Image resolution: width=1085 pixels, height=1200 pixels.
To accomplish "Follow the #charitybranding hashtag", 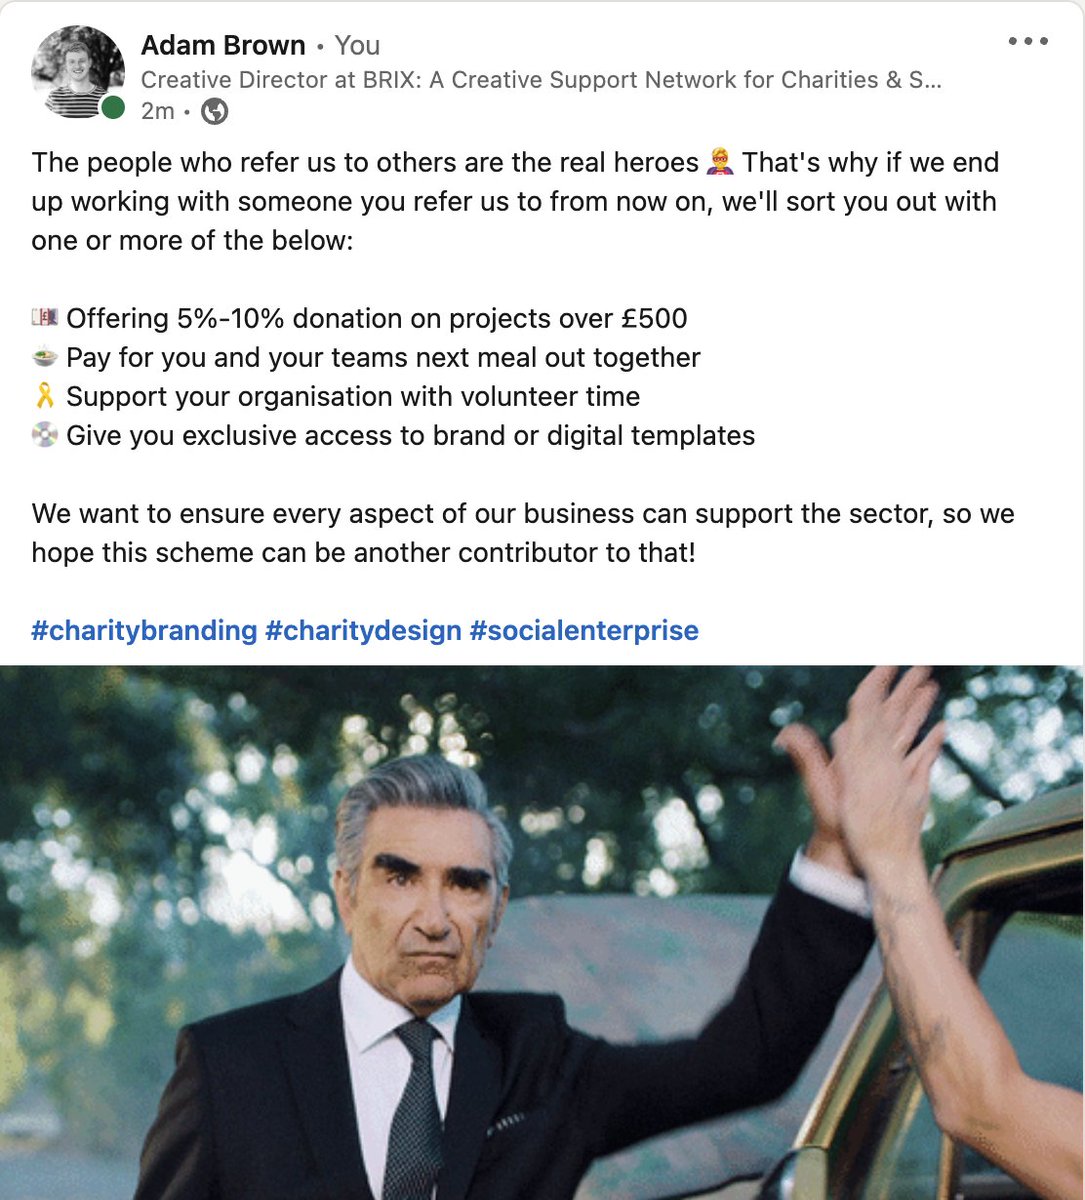I will pos(145,631).
